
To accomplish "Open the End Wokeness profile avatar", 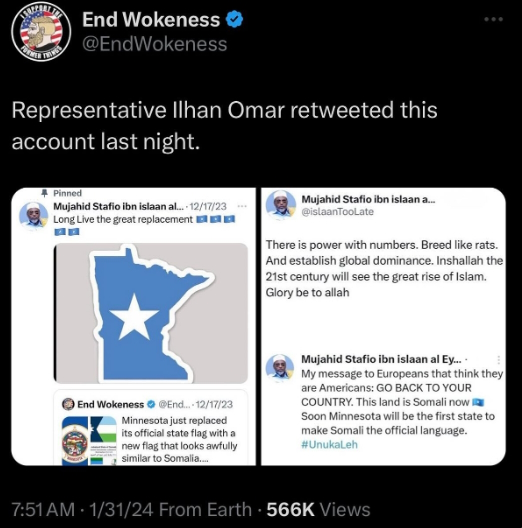I will (x=41, y=32).
